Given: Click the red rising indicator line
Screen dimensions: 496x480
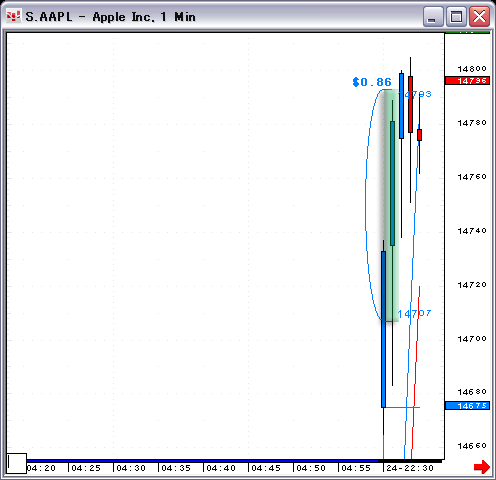Looking at the screenshot, I should [416, 372].
